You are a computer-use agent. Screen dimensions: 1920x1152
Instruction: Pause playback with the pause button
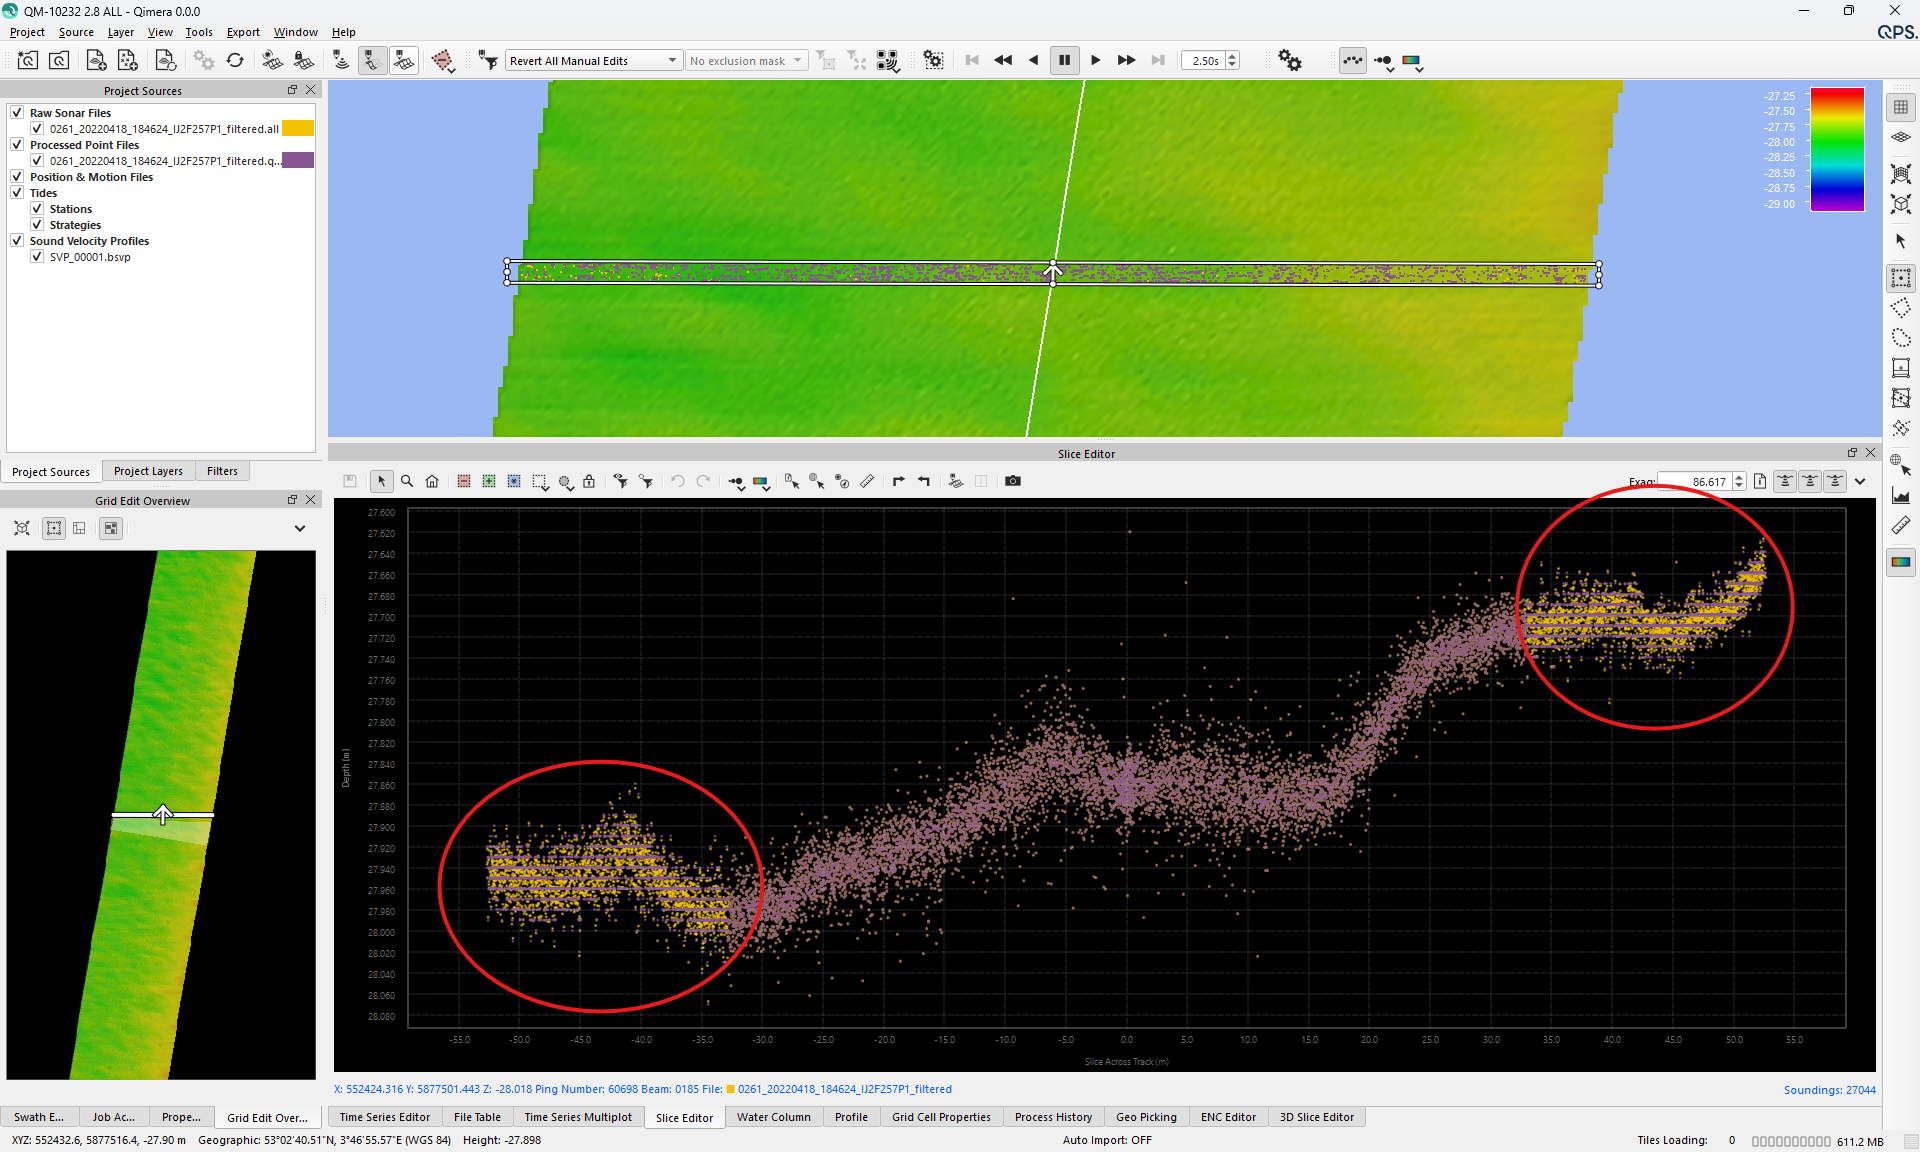coord(1065,60)
